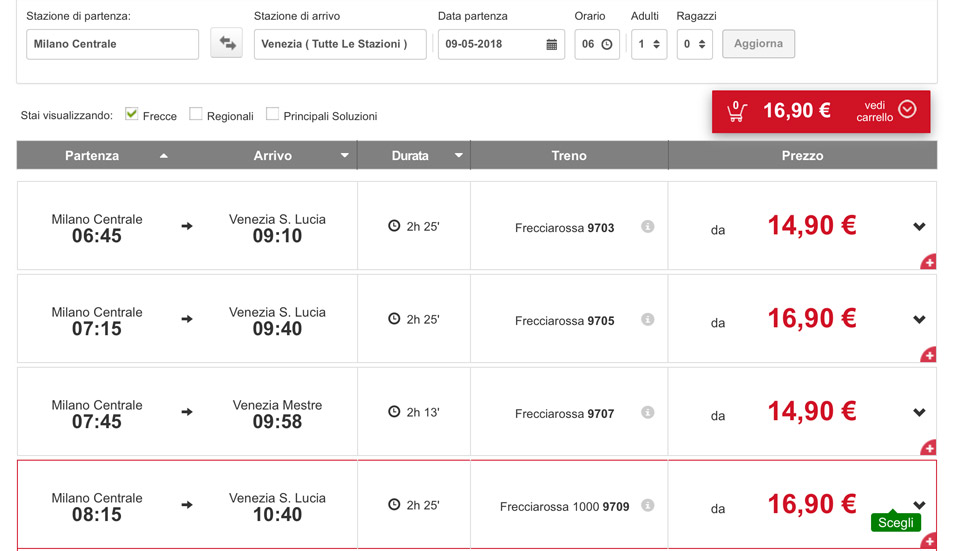Viewport: 960px width, 551px height.
Task: Open vedi carrello cart dropdown
Action: point(907,110)
